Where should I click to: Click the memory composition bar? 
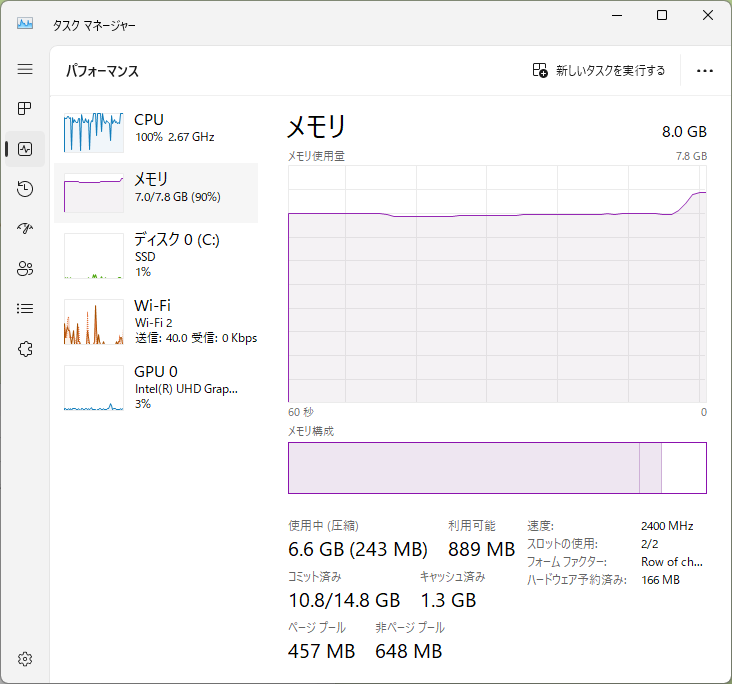pyautogui.click(x=497, y=468)
